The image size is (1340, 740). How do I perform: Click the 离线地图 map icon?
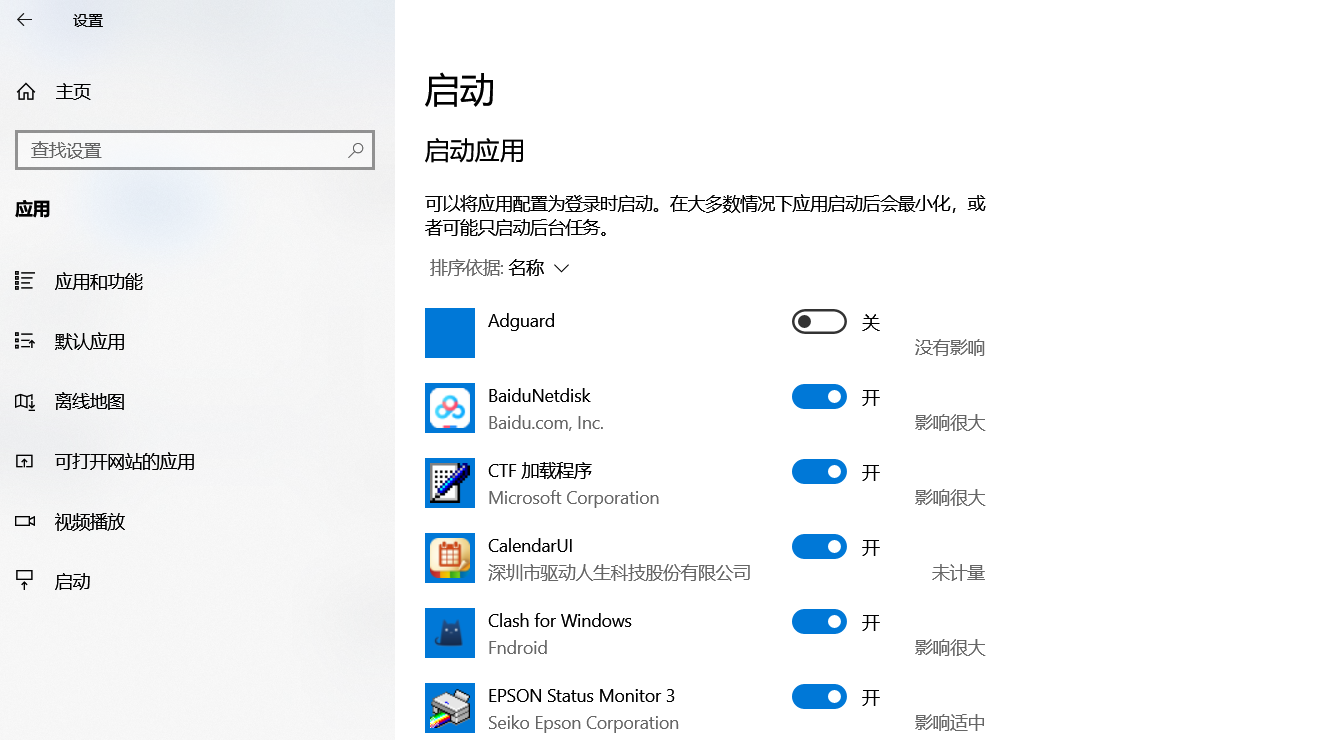(25, 401)
